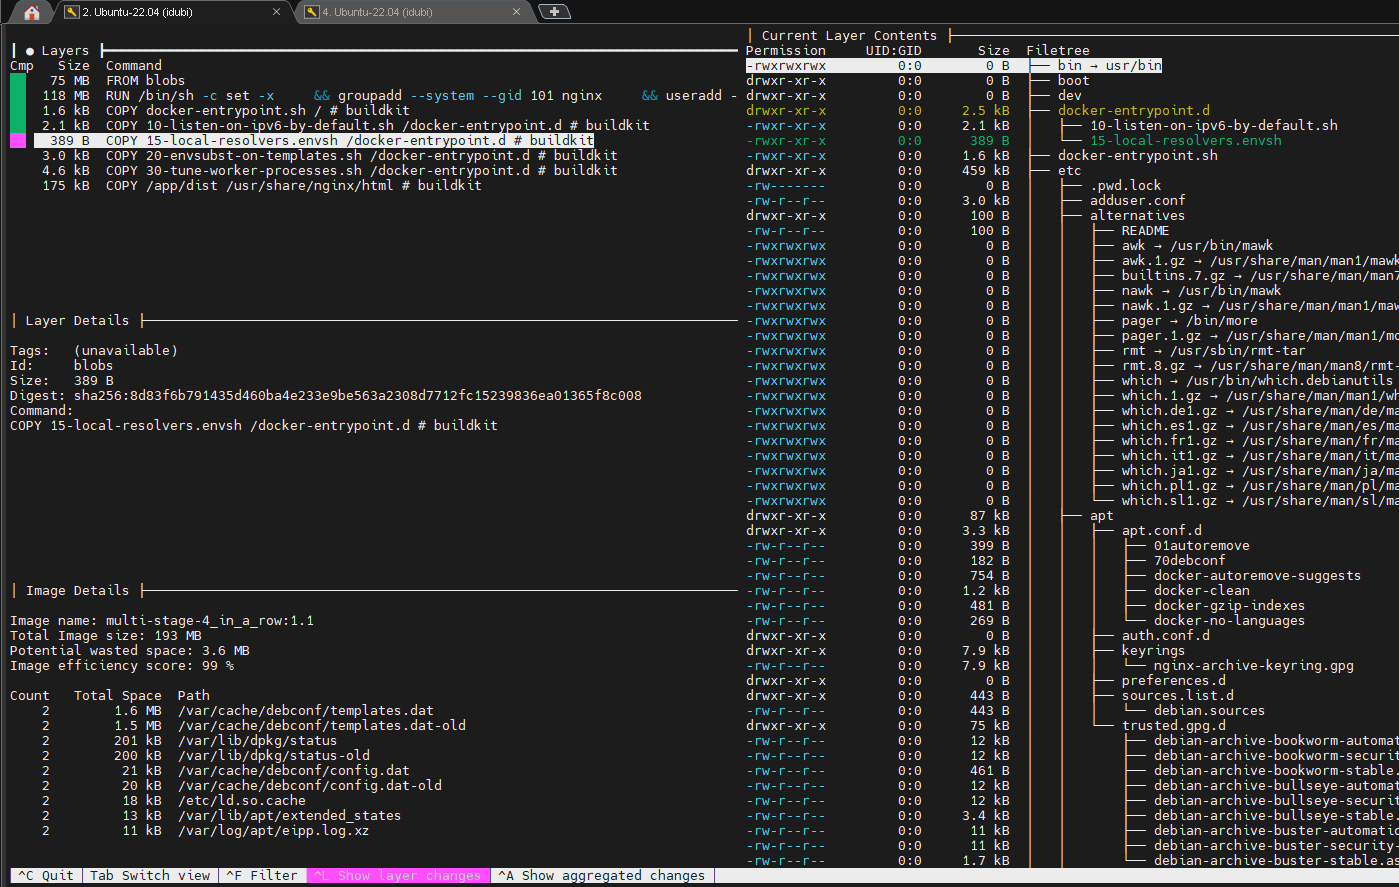Click the 'Potential wasted space: 3.6 MB' line

[130, 650]
